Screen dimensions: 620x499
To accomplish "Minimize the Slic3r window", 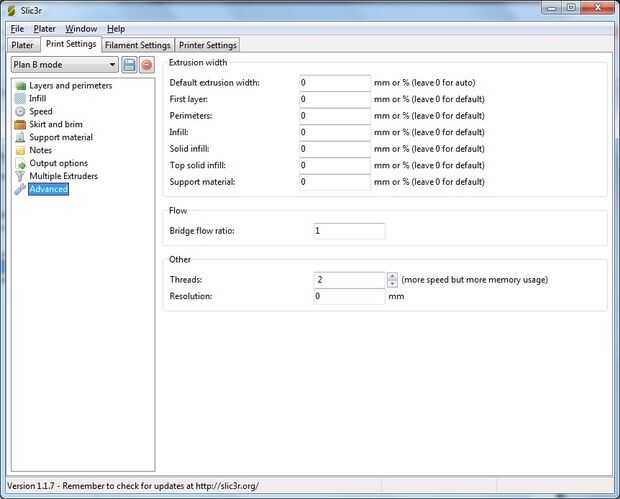I will click(x=551, y=8).
